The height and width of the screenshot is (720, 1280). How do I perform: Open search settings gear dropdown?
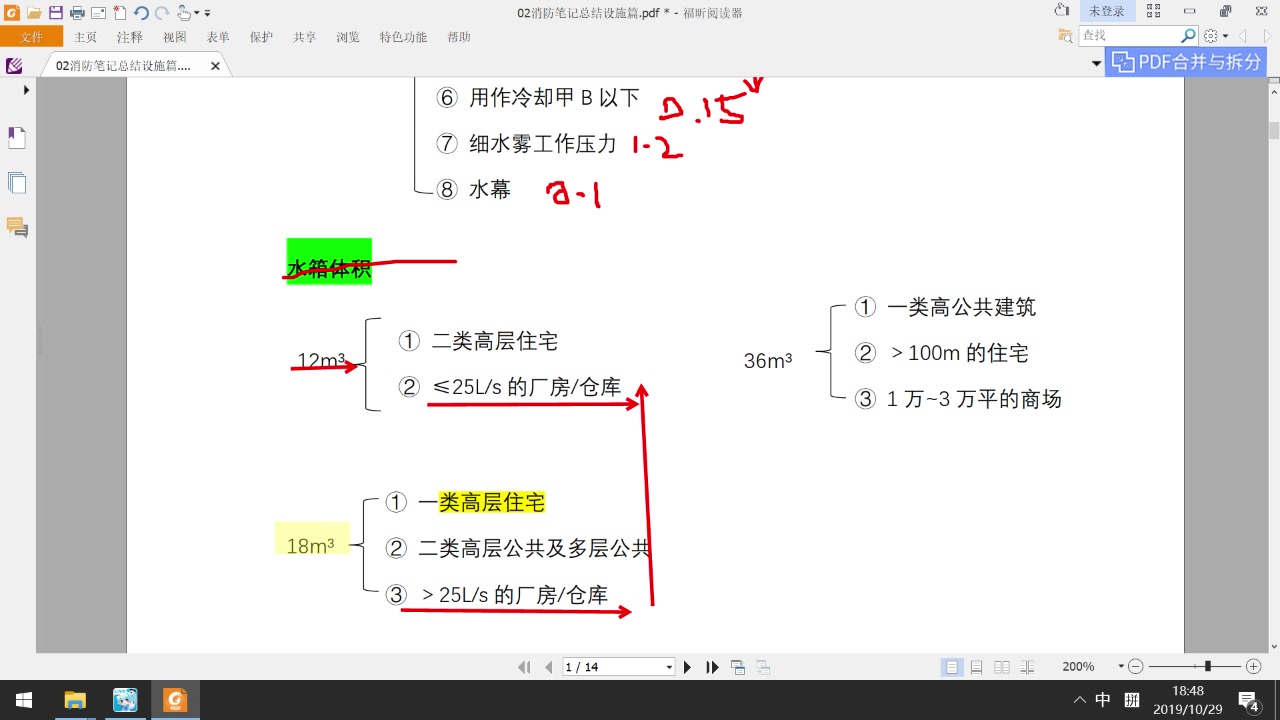tap(1215, 36)
